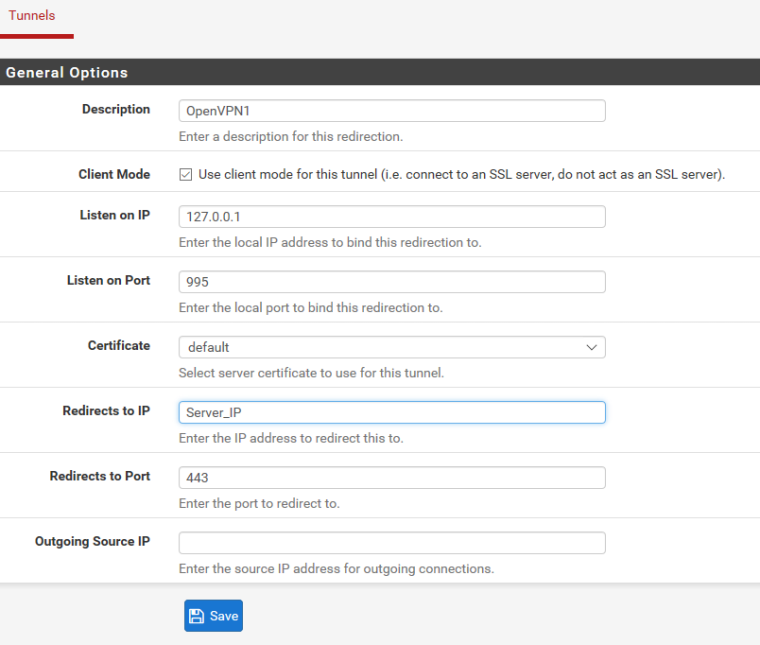Click the Client Mode label

click(x=114, y=174)
